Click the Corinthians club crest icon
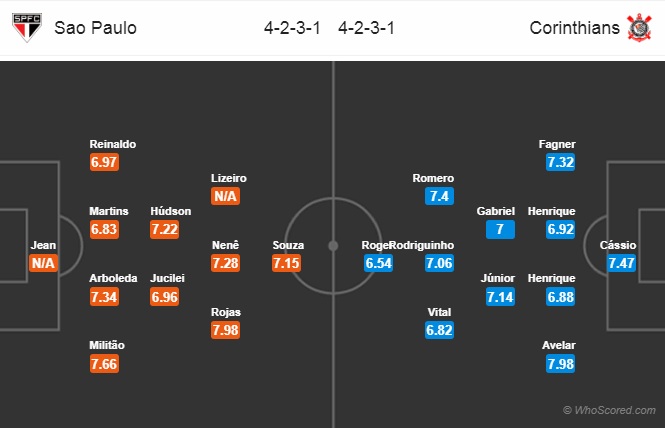 coord(639,27)
